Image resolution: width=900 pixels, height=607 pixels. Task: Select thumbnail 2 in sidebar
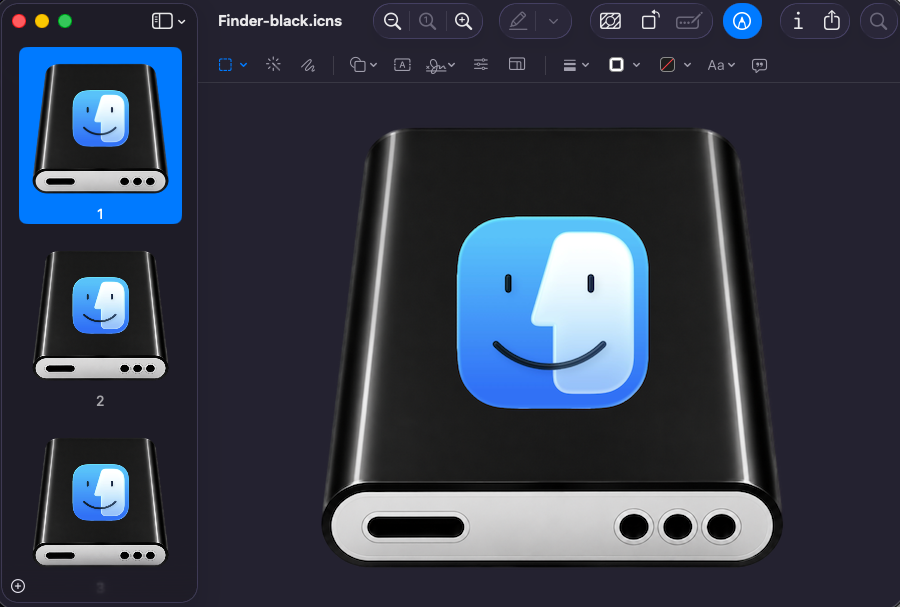[100, 314]
